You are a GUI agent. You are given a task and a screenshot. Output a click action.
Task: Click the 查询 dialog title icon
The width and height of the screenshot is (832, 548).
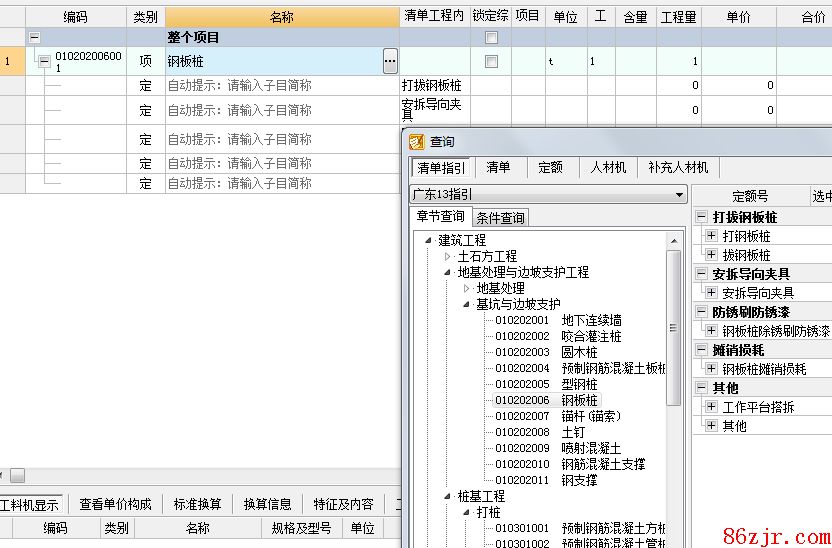[x=418, y=141]
